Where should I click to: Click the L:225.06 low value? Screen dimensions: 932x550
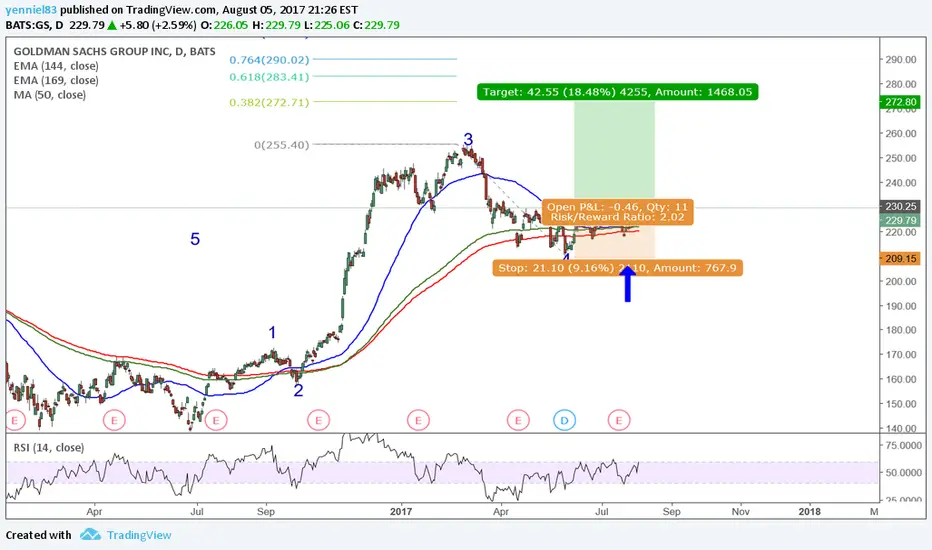(x=326, y=25)
